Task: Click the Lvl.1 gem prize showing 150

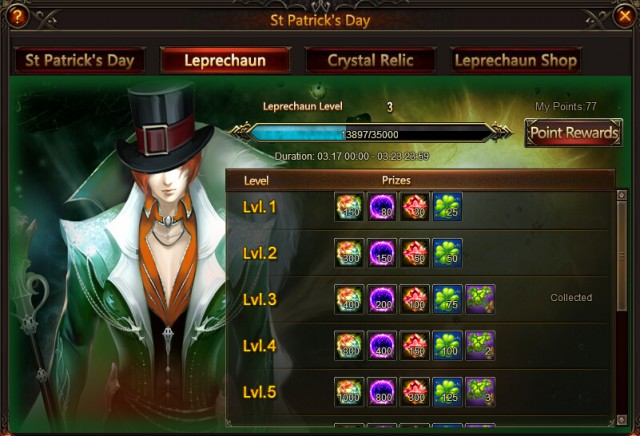Action: click(x=349, y=207)
